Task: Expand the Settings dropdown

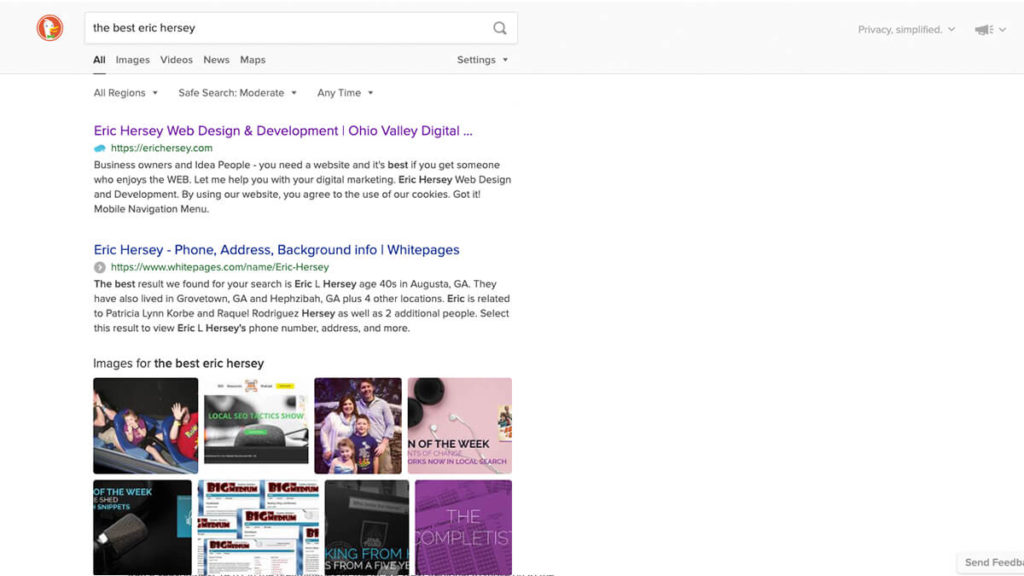Action: [x=482, y=60]
